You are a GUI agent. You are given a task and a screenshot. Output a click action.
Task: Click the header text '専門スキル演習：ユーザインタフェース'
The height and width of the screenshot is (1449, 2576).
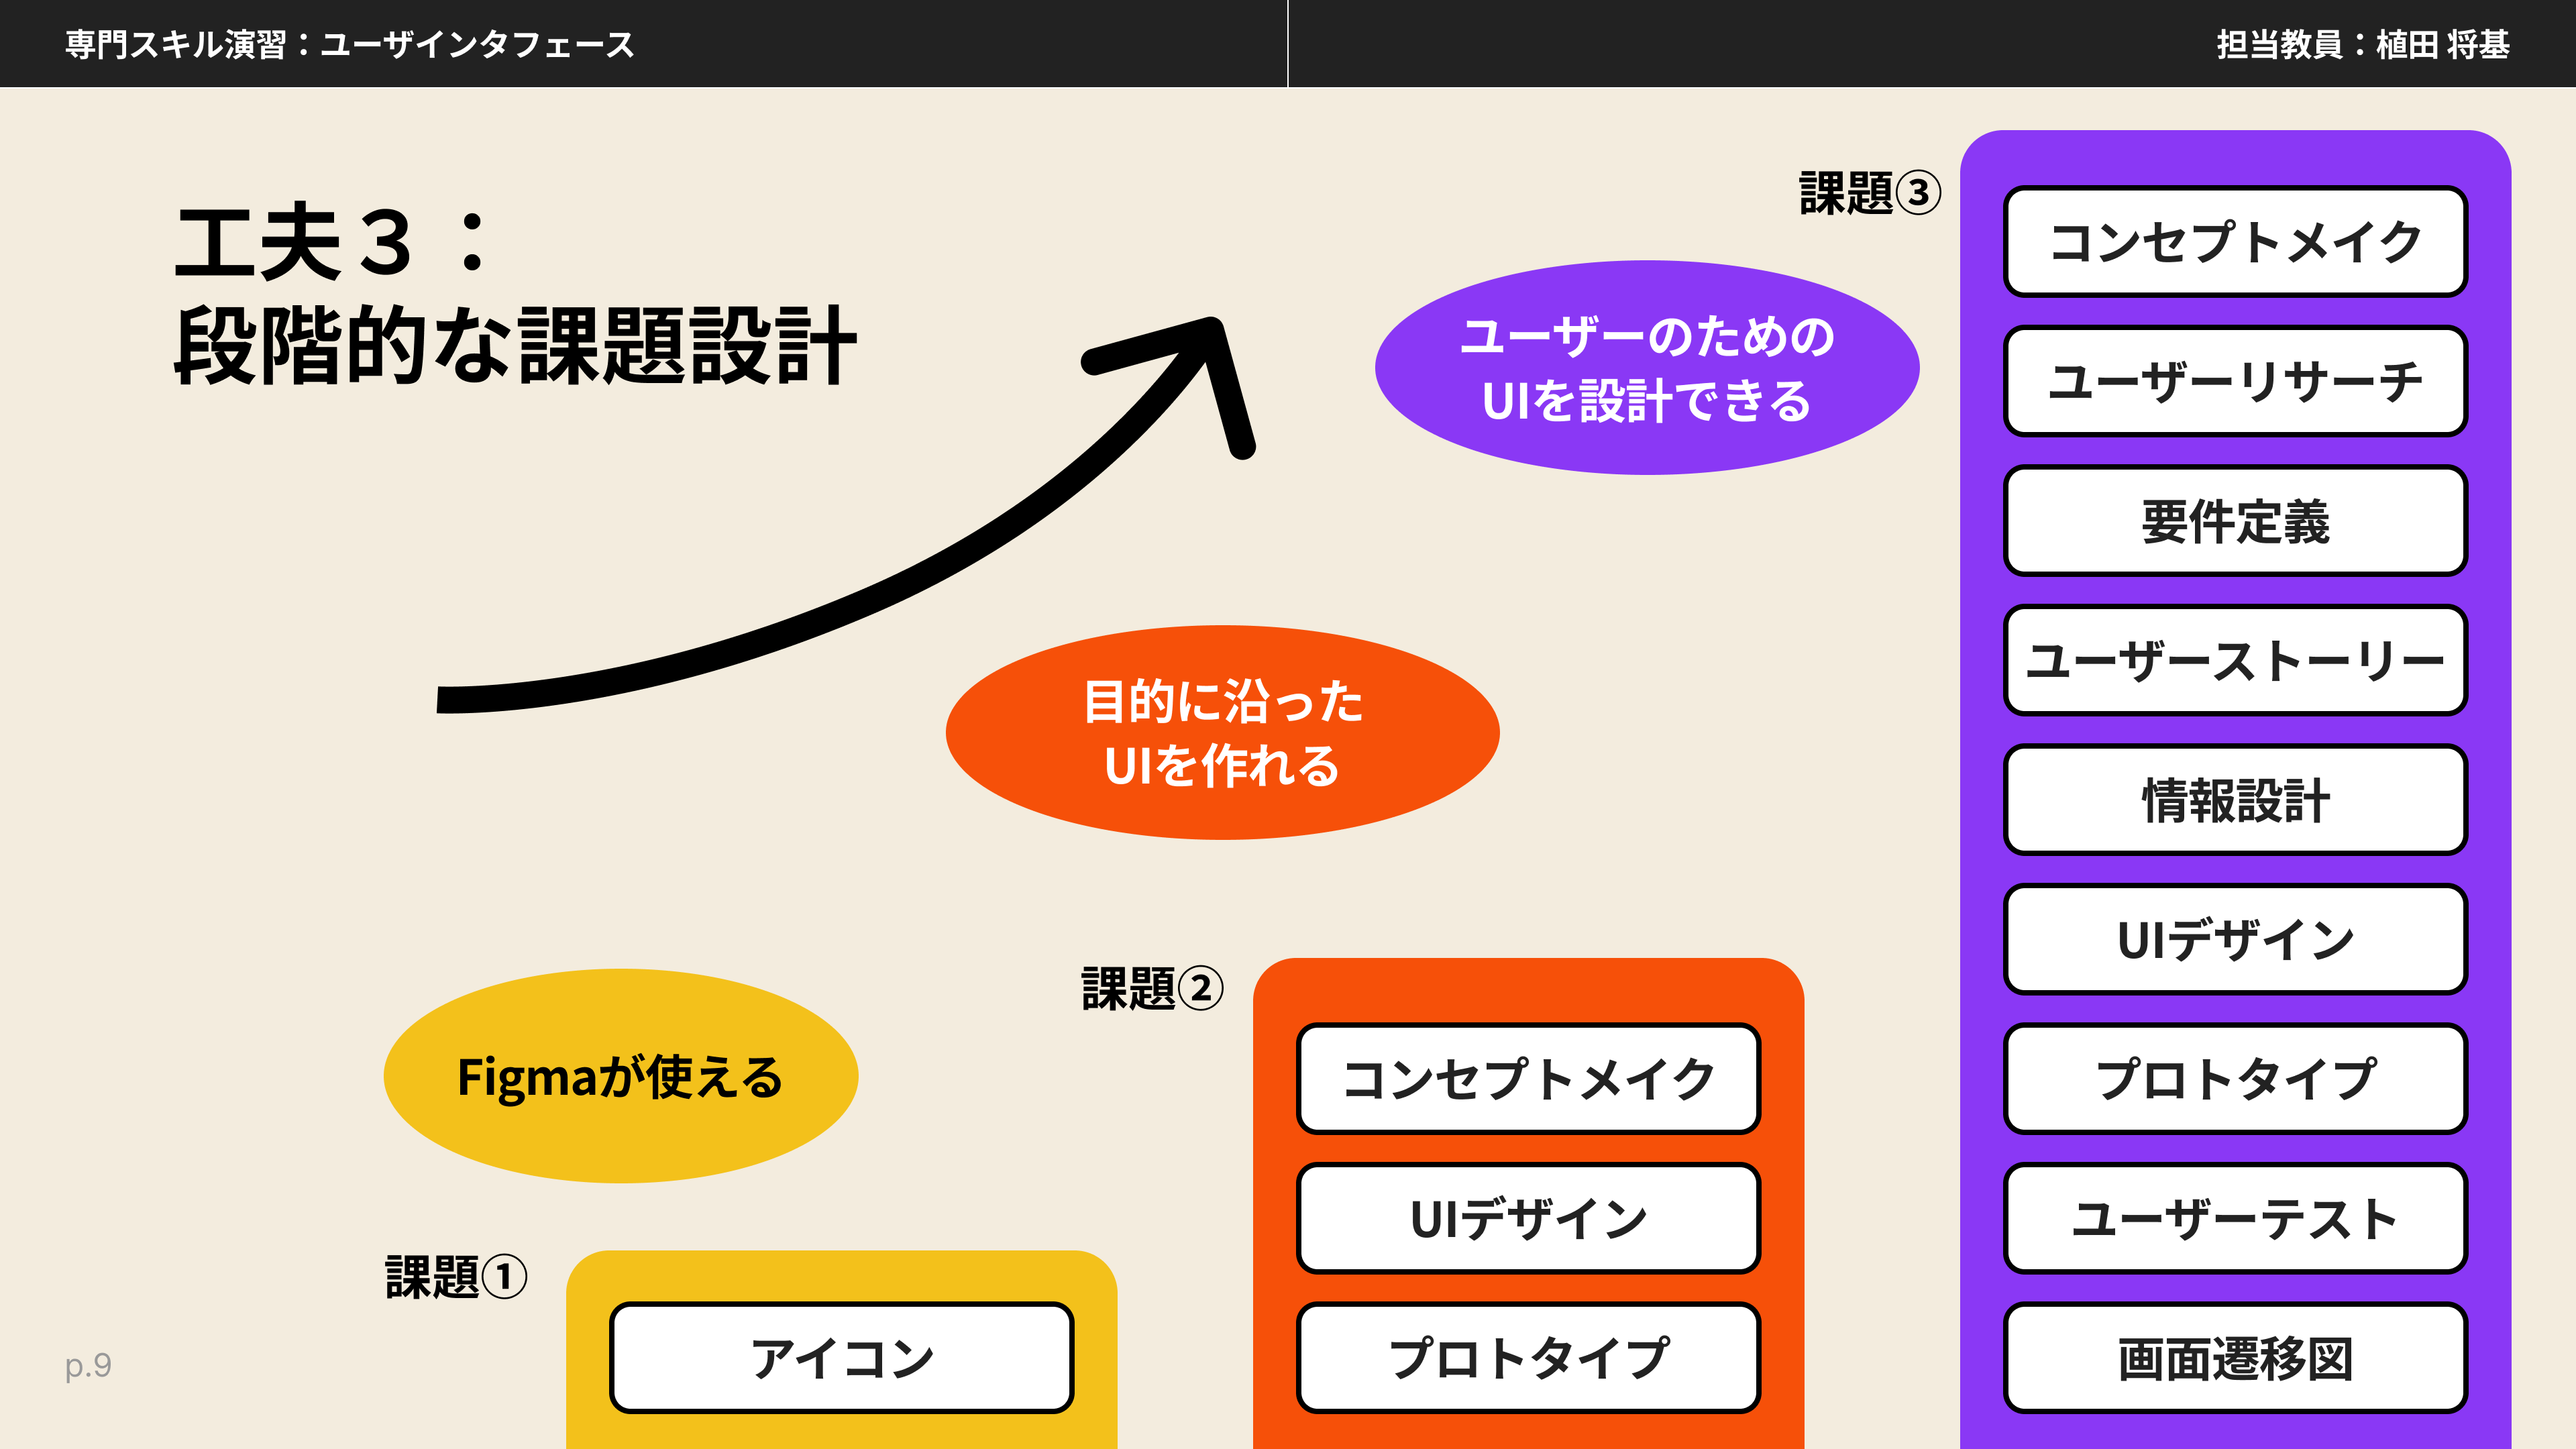click(350, 44)
